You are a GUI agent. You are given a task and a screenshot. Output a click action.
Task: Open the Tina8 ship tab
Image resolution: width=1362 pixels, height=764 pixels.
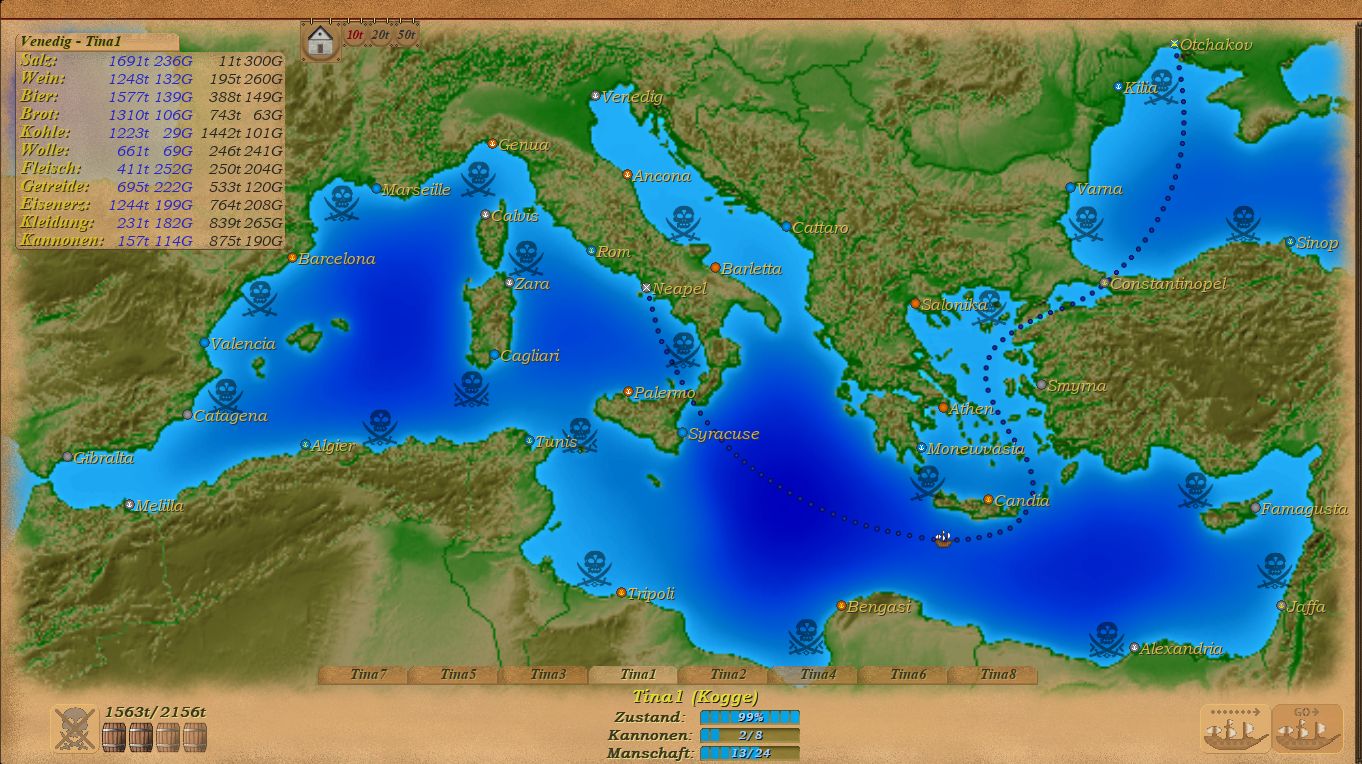click(997, 675)
